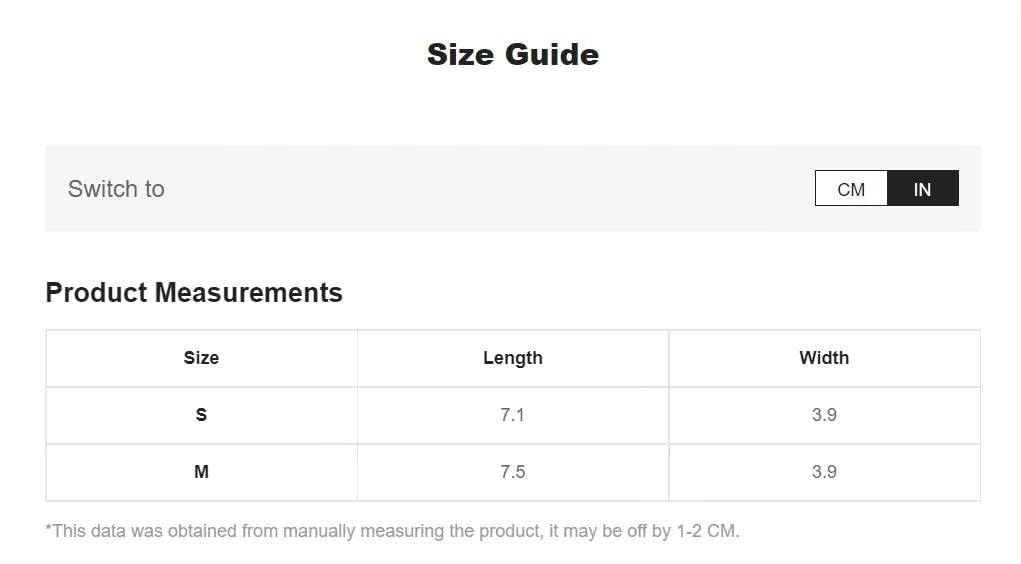Click the Width column header
Image resolution: width=1021 pixels, height=564 pixels.
pos(824,358)
